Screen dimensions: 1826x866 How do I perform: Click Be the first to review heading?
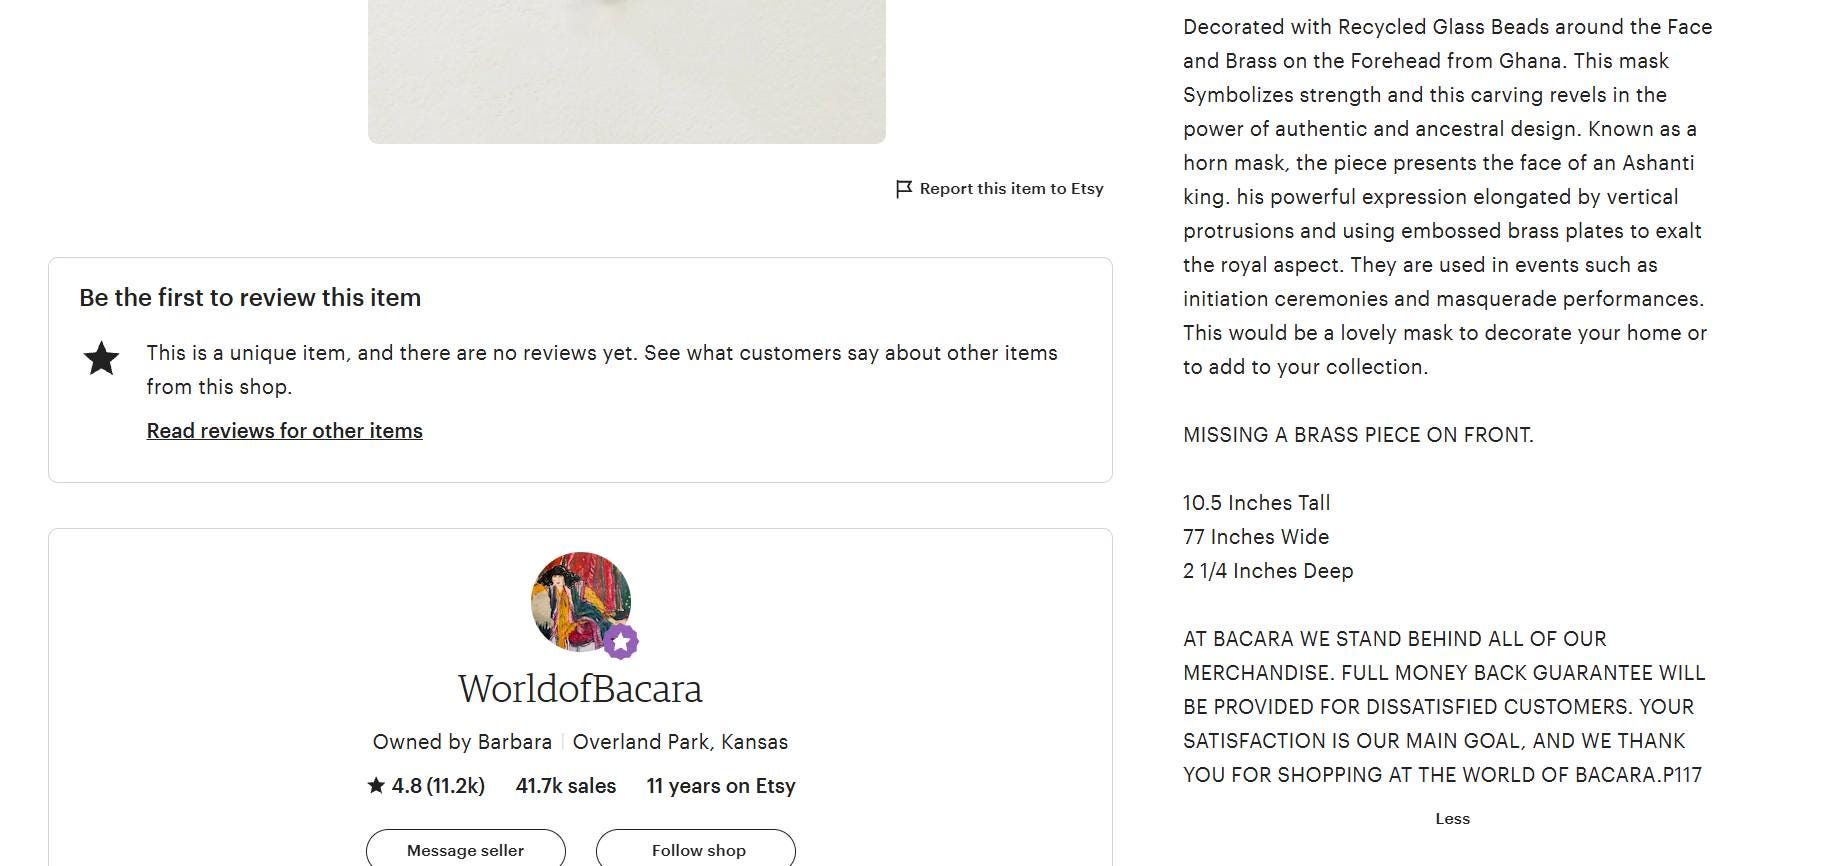pos(250,298)
